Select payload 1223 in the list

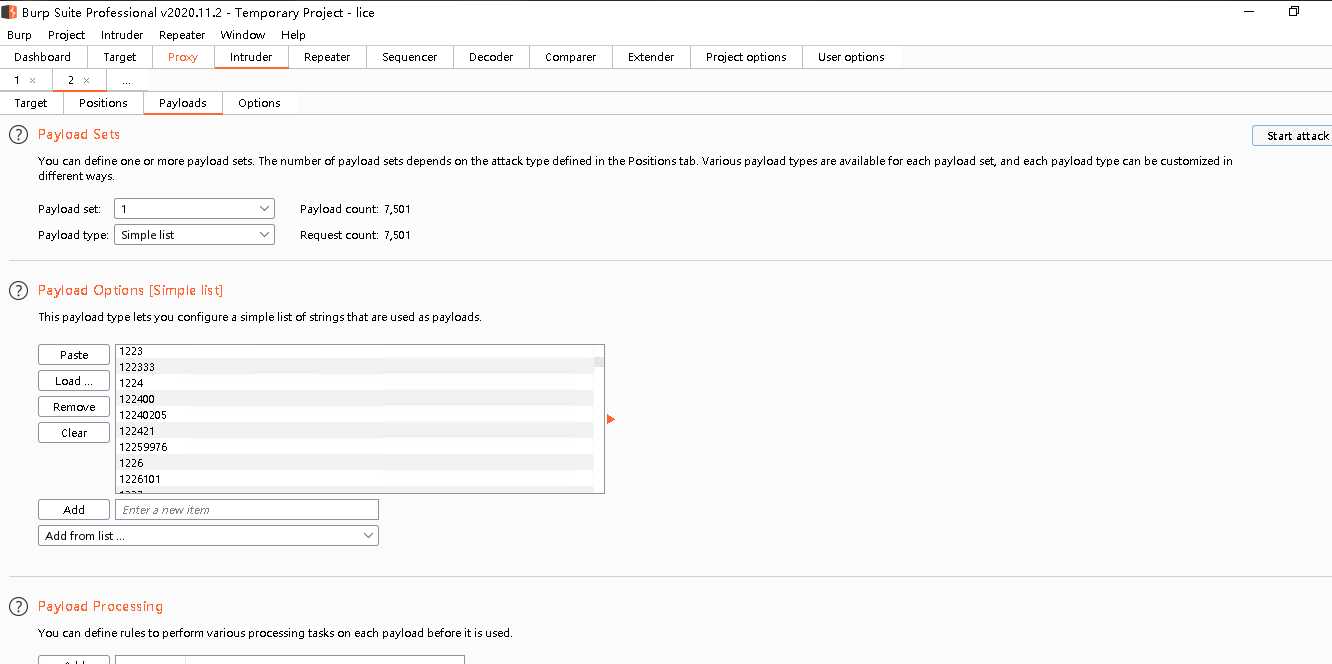(x=355, y=351)
